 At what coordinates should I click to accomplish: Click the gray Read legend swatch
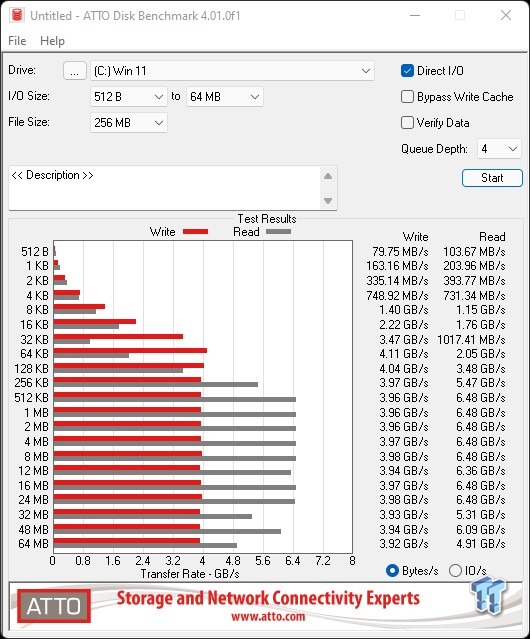pos(278,231)
